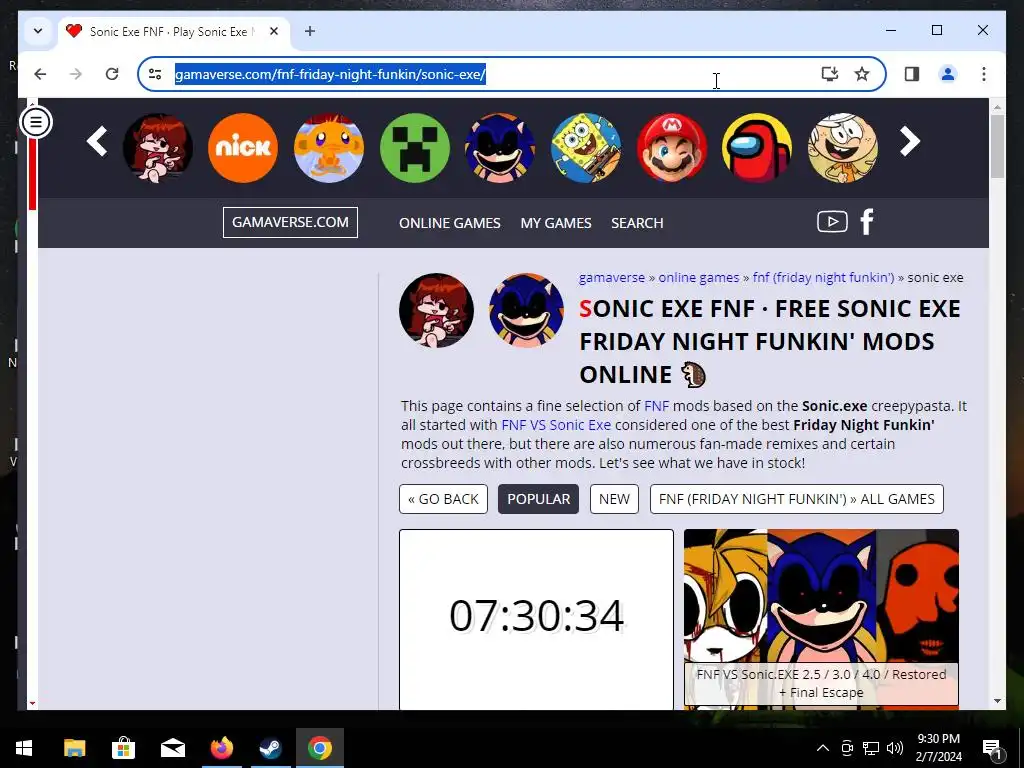Screen dimensions: 1024x768
Task: Click the Girlfriend avatar beside the heading
Action: click(x=436, y=310)
